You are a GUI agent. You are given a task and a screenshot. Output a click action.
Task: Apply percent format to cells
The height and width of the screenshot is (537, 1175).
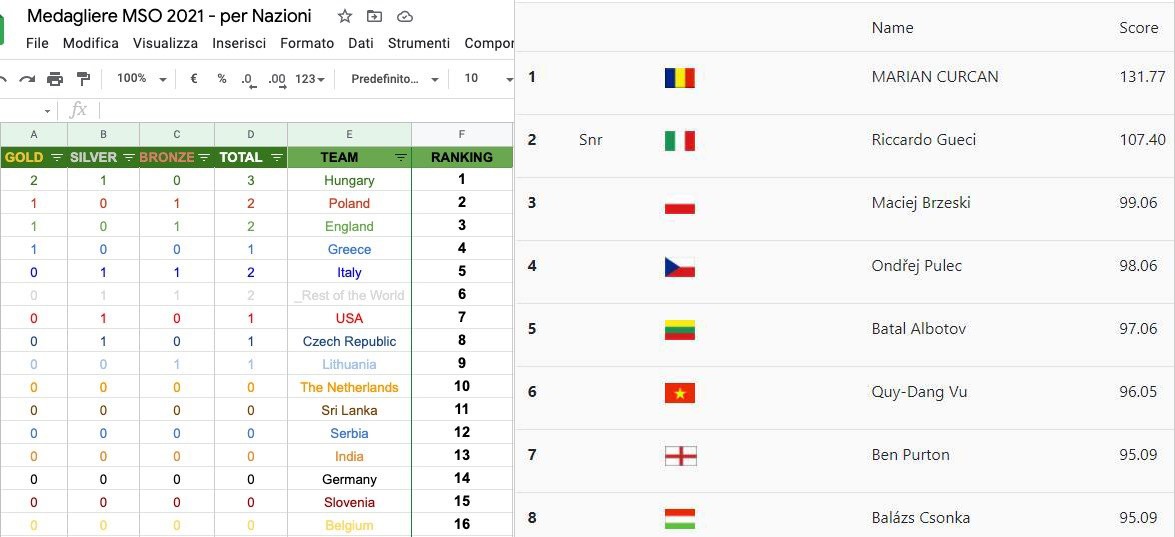pos(221,79)
